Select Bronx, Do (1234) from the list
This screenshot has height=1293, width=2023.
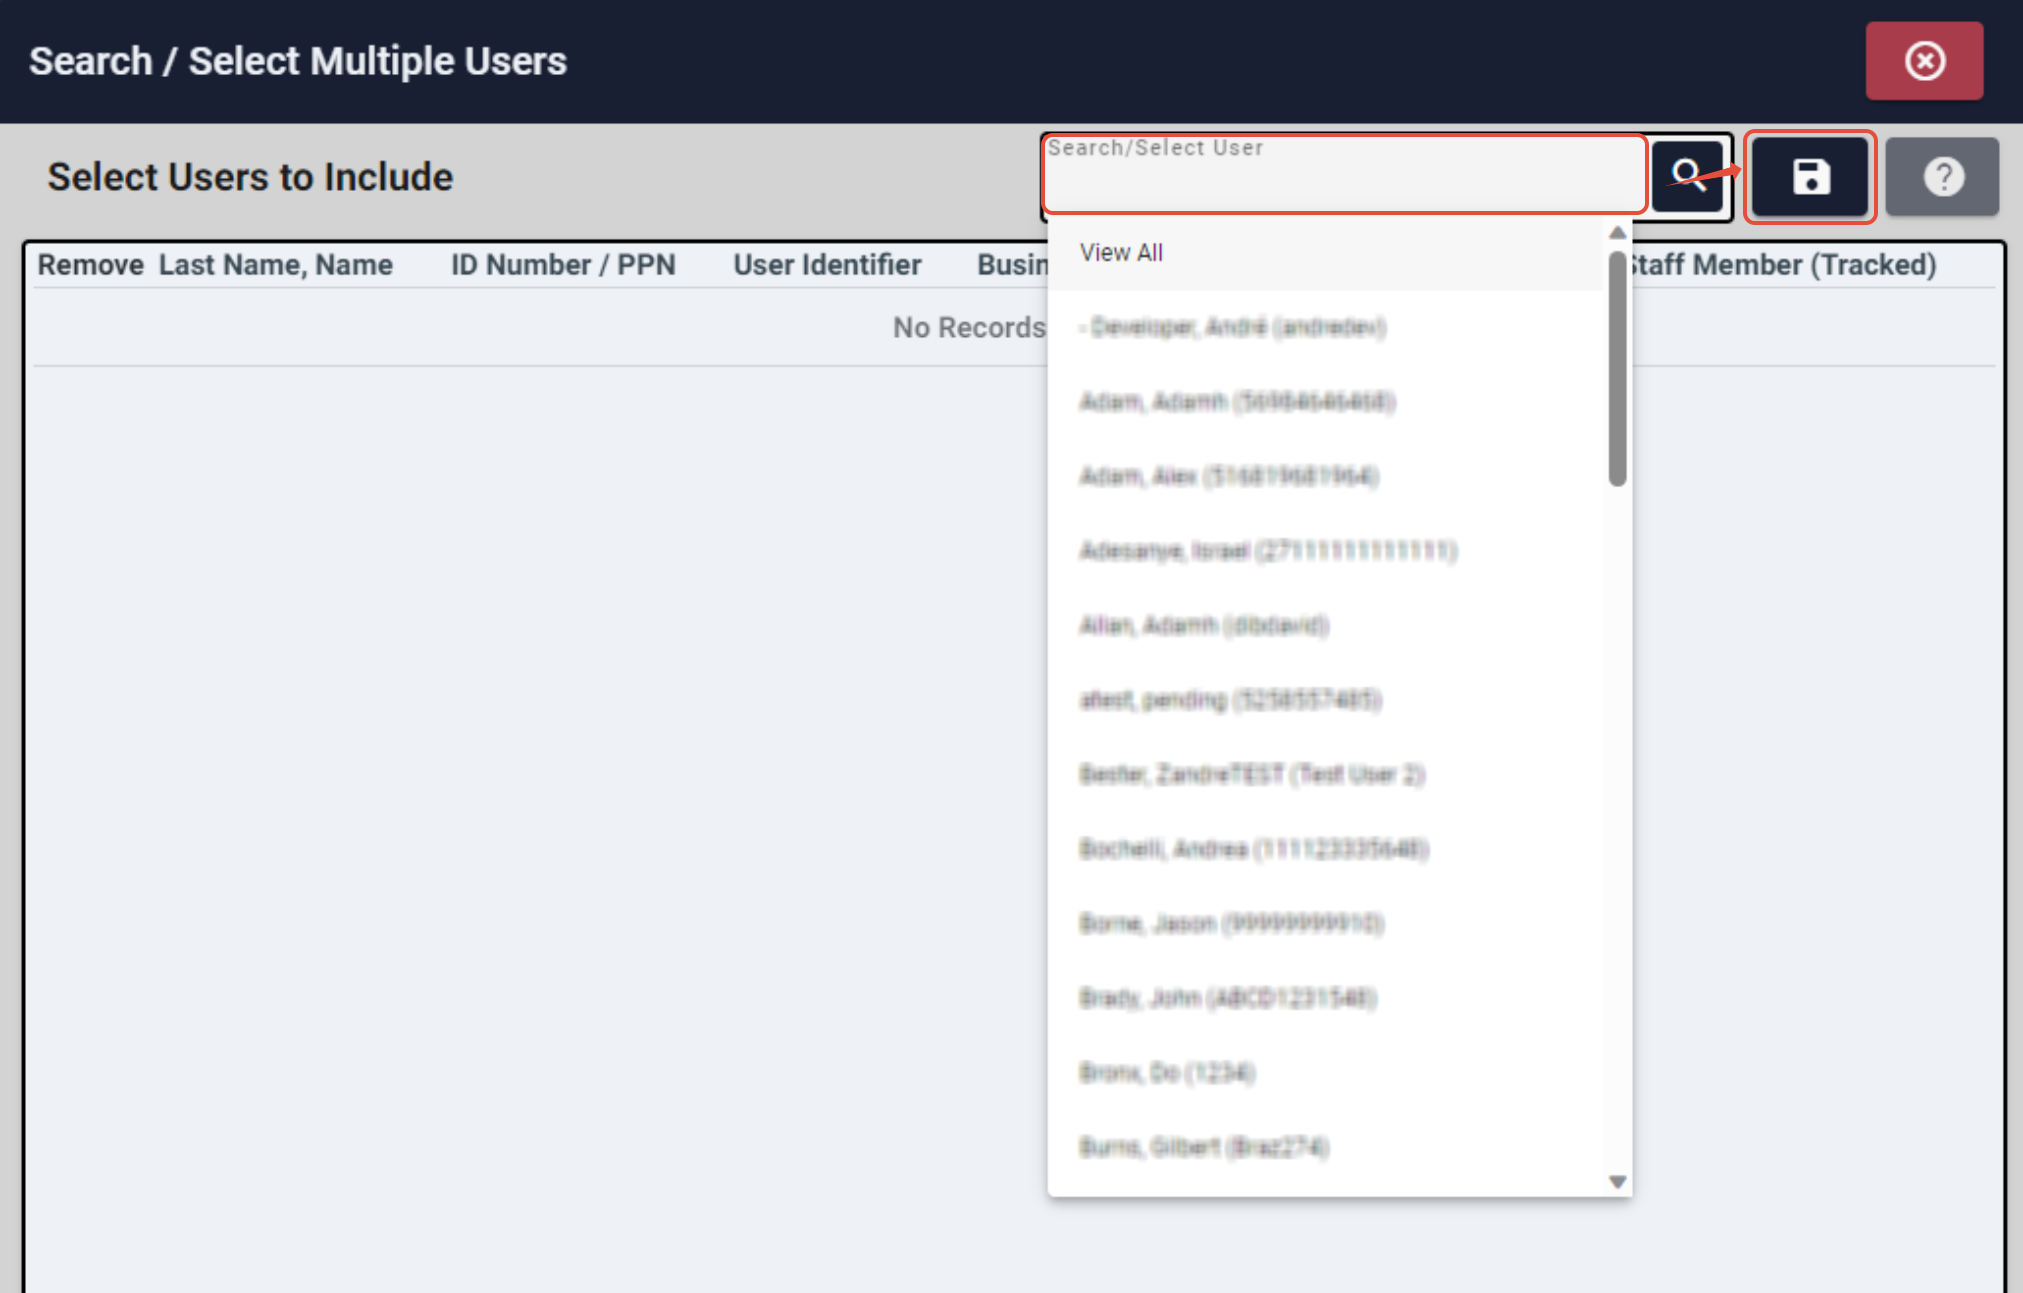1167,1072
